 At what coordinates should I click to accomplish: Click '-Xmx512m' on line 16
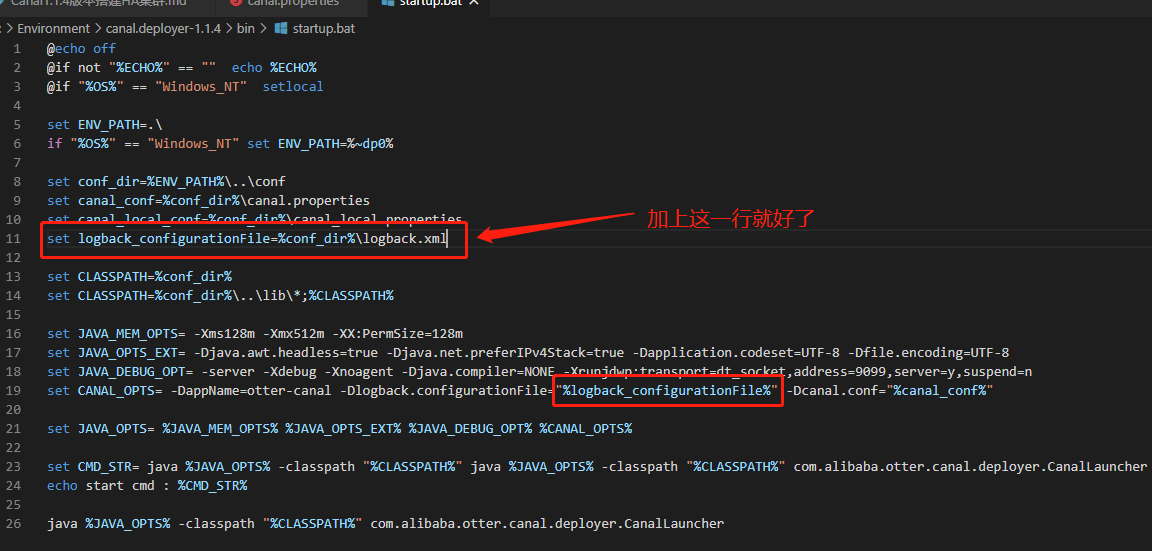click(x=293, y=334)
